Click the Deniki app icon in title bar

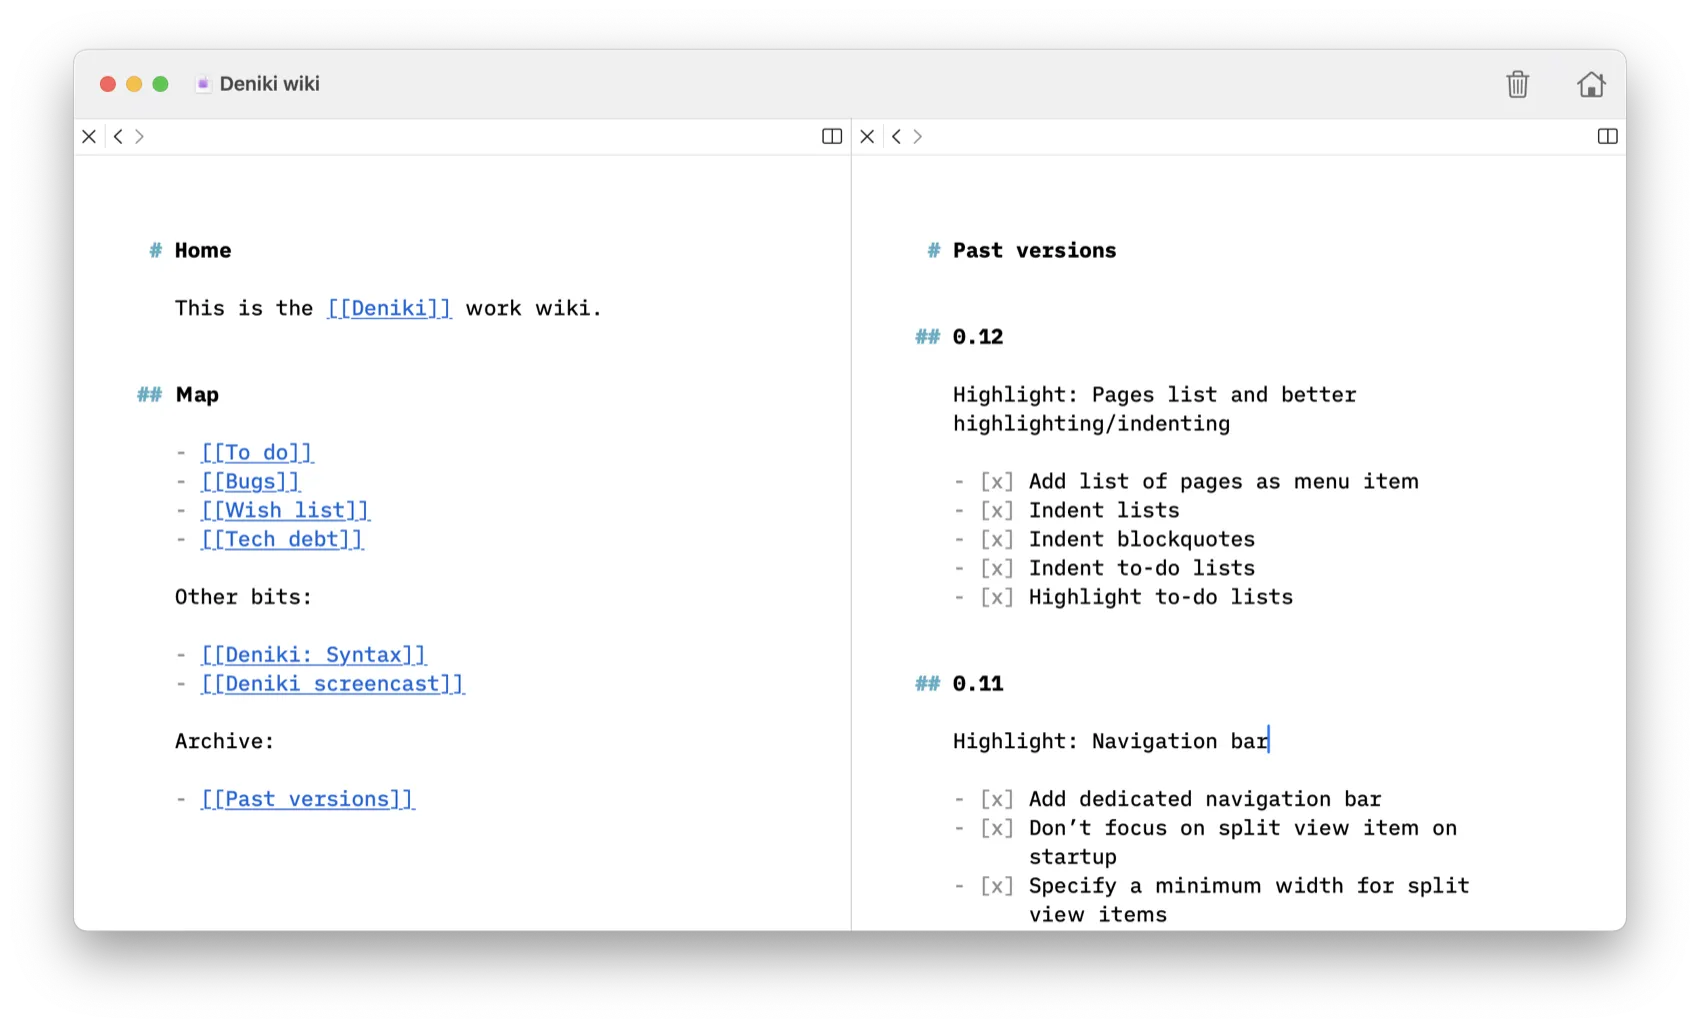[x=203, y=84]
